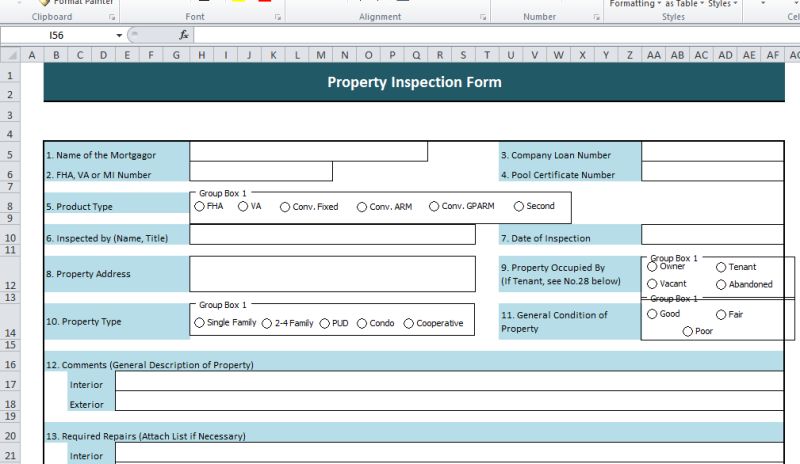Click the '13. Required Repairs' heading

pos(145,436)
